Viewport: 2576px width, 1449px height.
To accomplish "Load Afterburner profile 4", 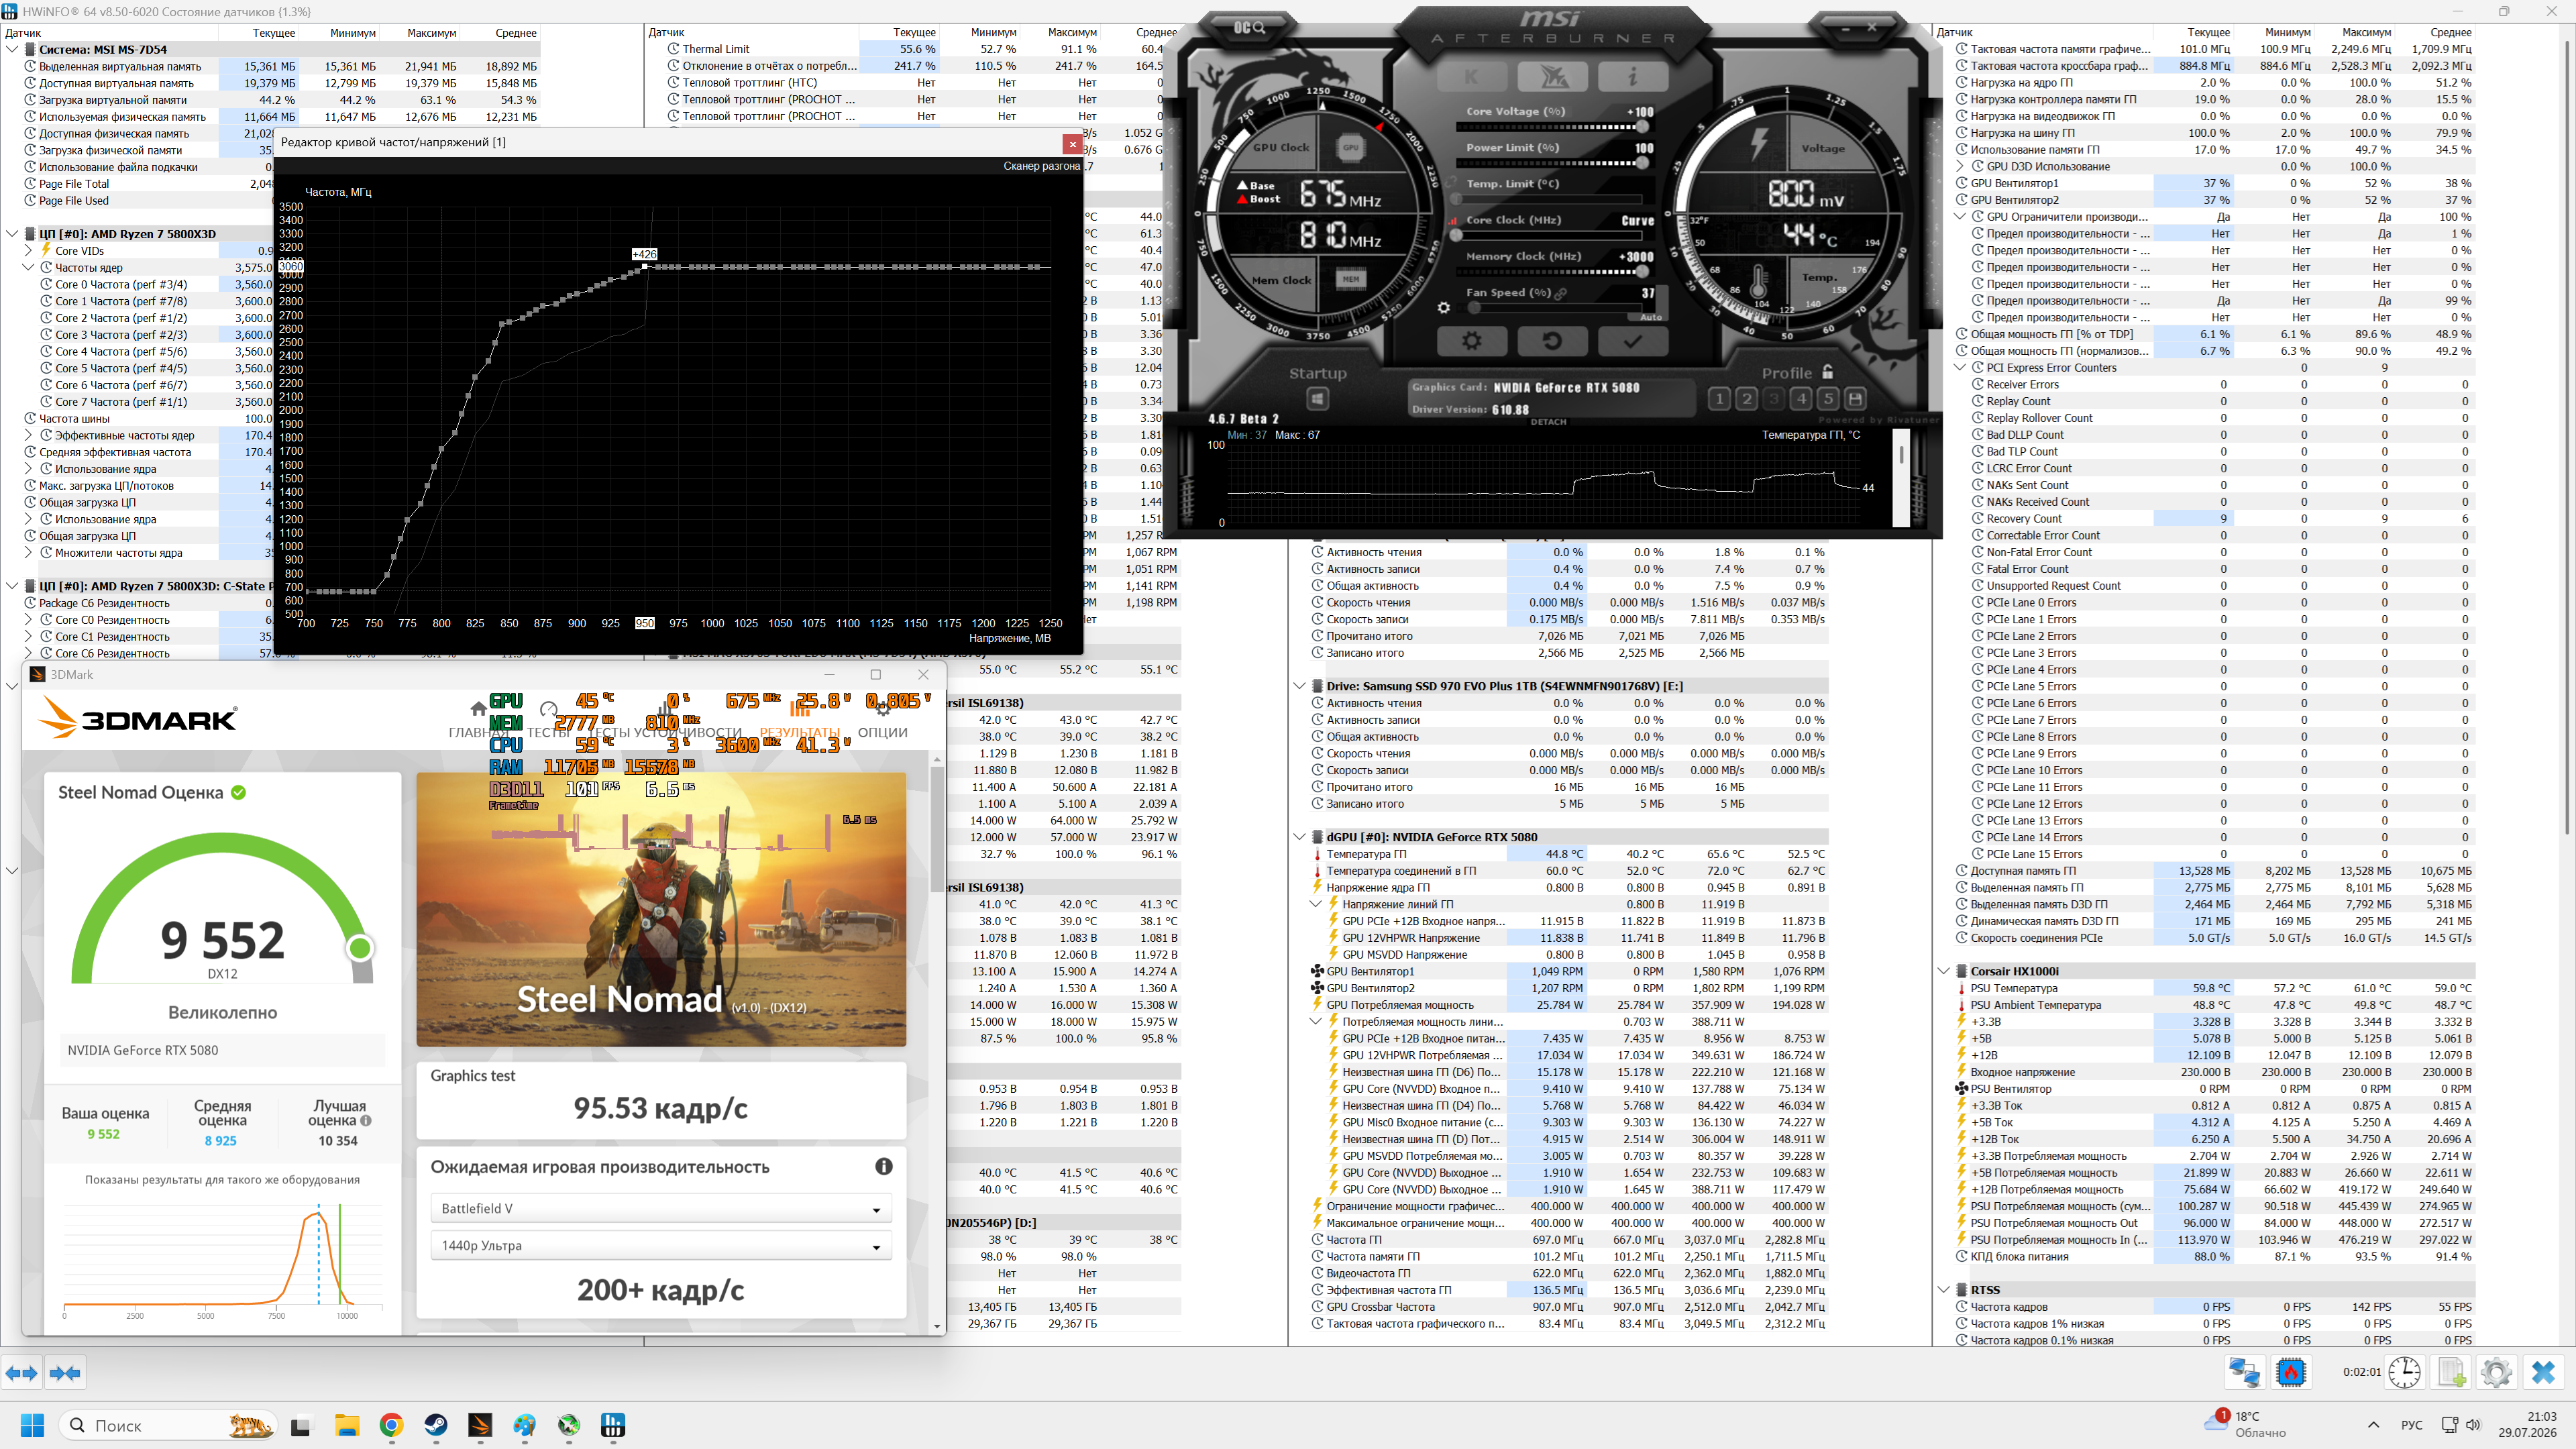I will pos(1801,398).
